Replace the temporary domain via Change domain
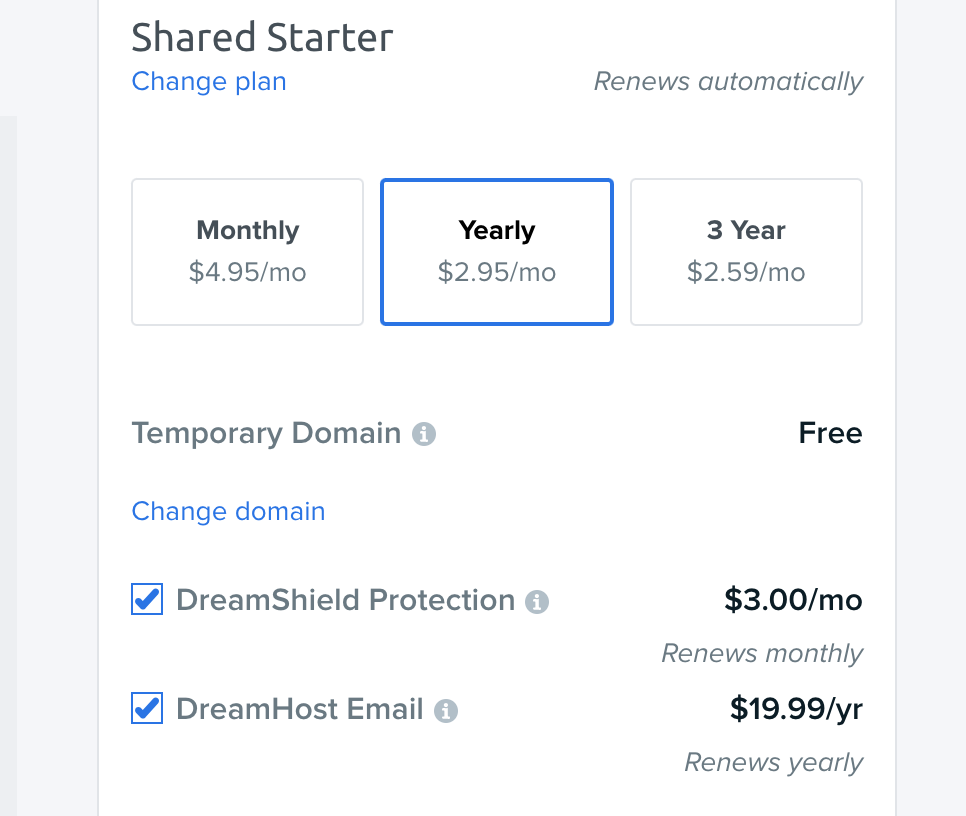This screenshot has height=816, width=966. [228, 511]
